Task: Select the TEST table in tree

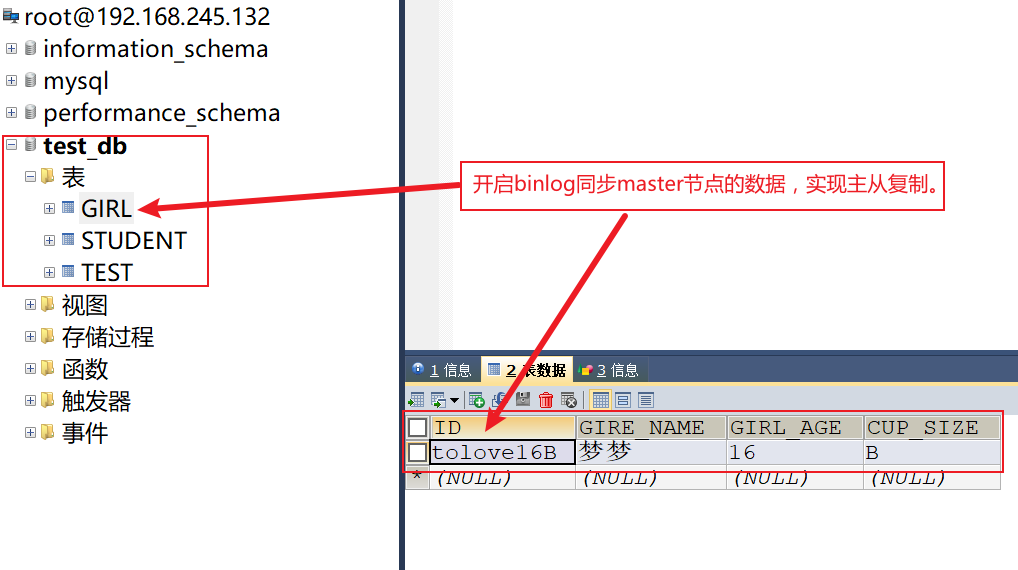Action: coord(106,273)
